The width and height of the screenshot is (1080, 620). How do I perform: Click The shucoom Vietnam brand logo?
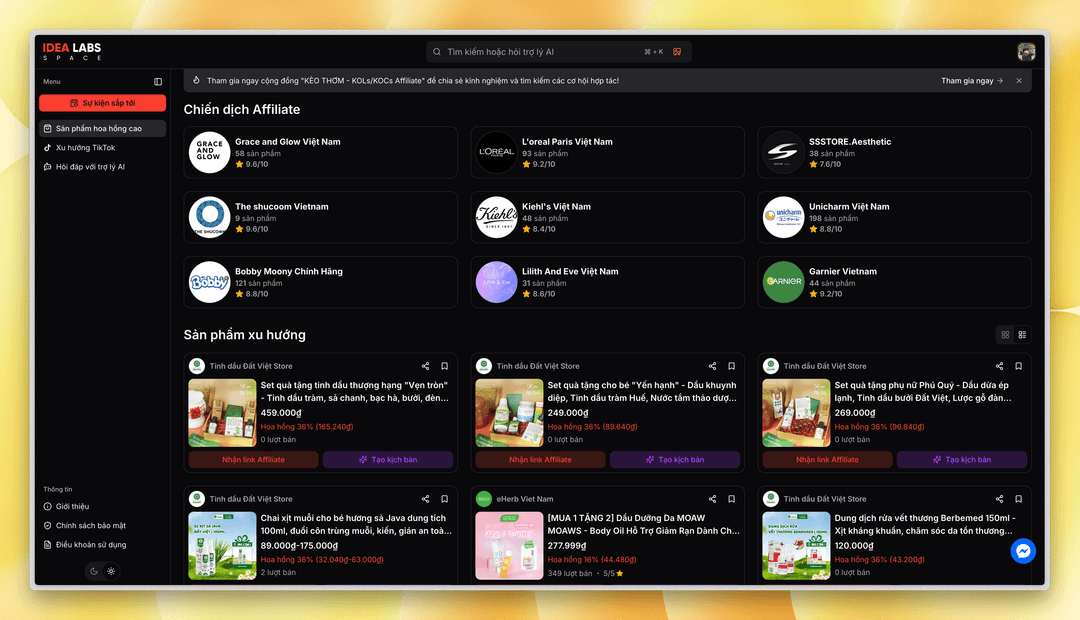click(209, 217)
